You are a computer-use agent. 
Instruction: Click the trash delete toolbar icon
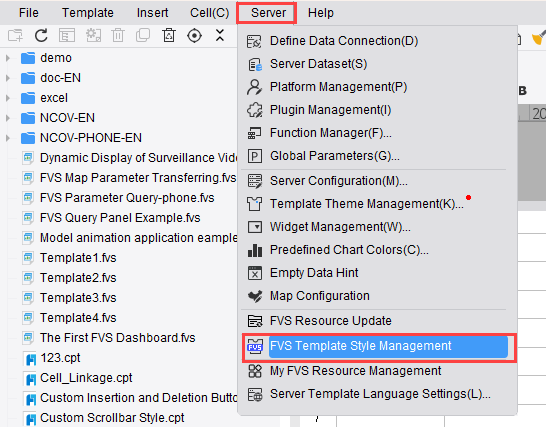pos(118,36)
